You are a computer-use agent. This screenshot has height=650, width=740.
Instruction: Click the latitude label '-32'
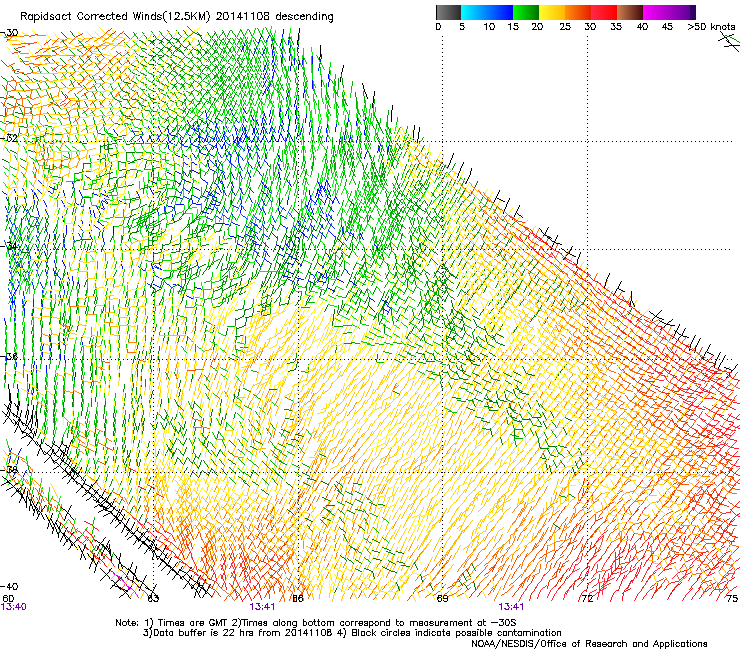tap(10, 138)
